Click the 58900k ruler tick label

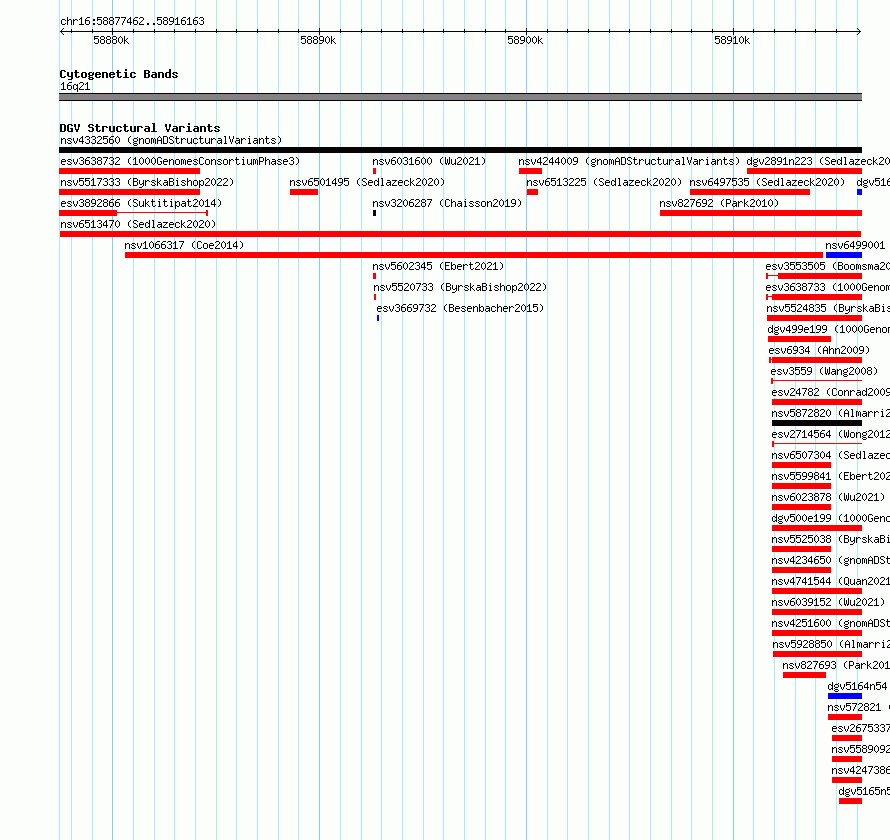[525, 40]
